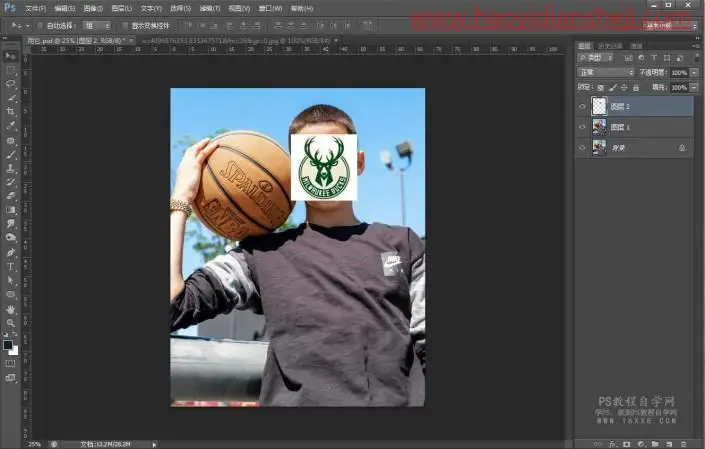Select the 图层 1 layer thumbnail
The height and width of the screenshot is (449, 705).
pos(599,127)
